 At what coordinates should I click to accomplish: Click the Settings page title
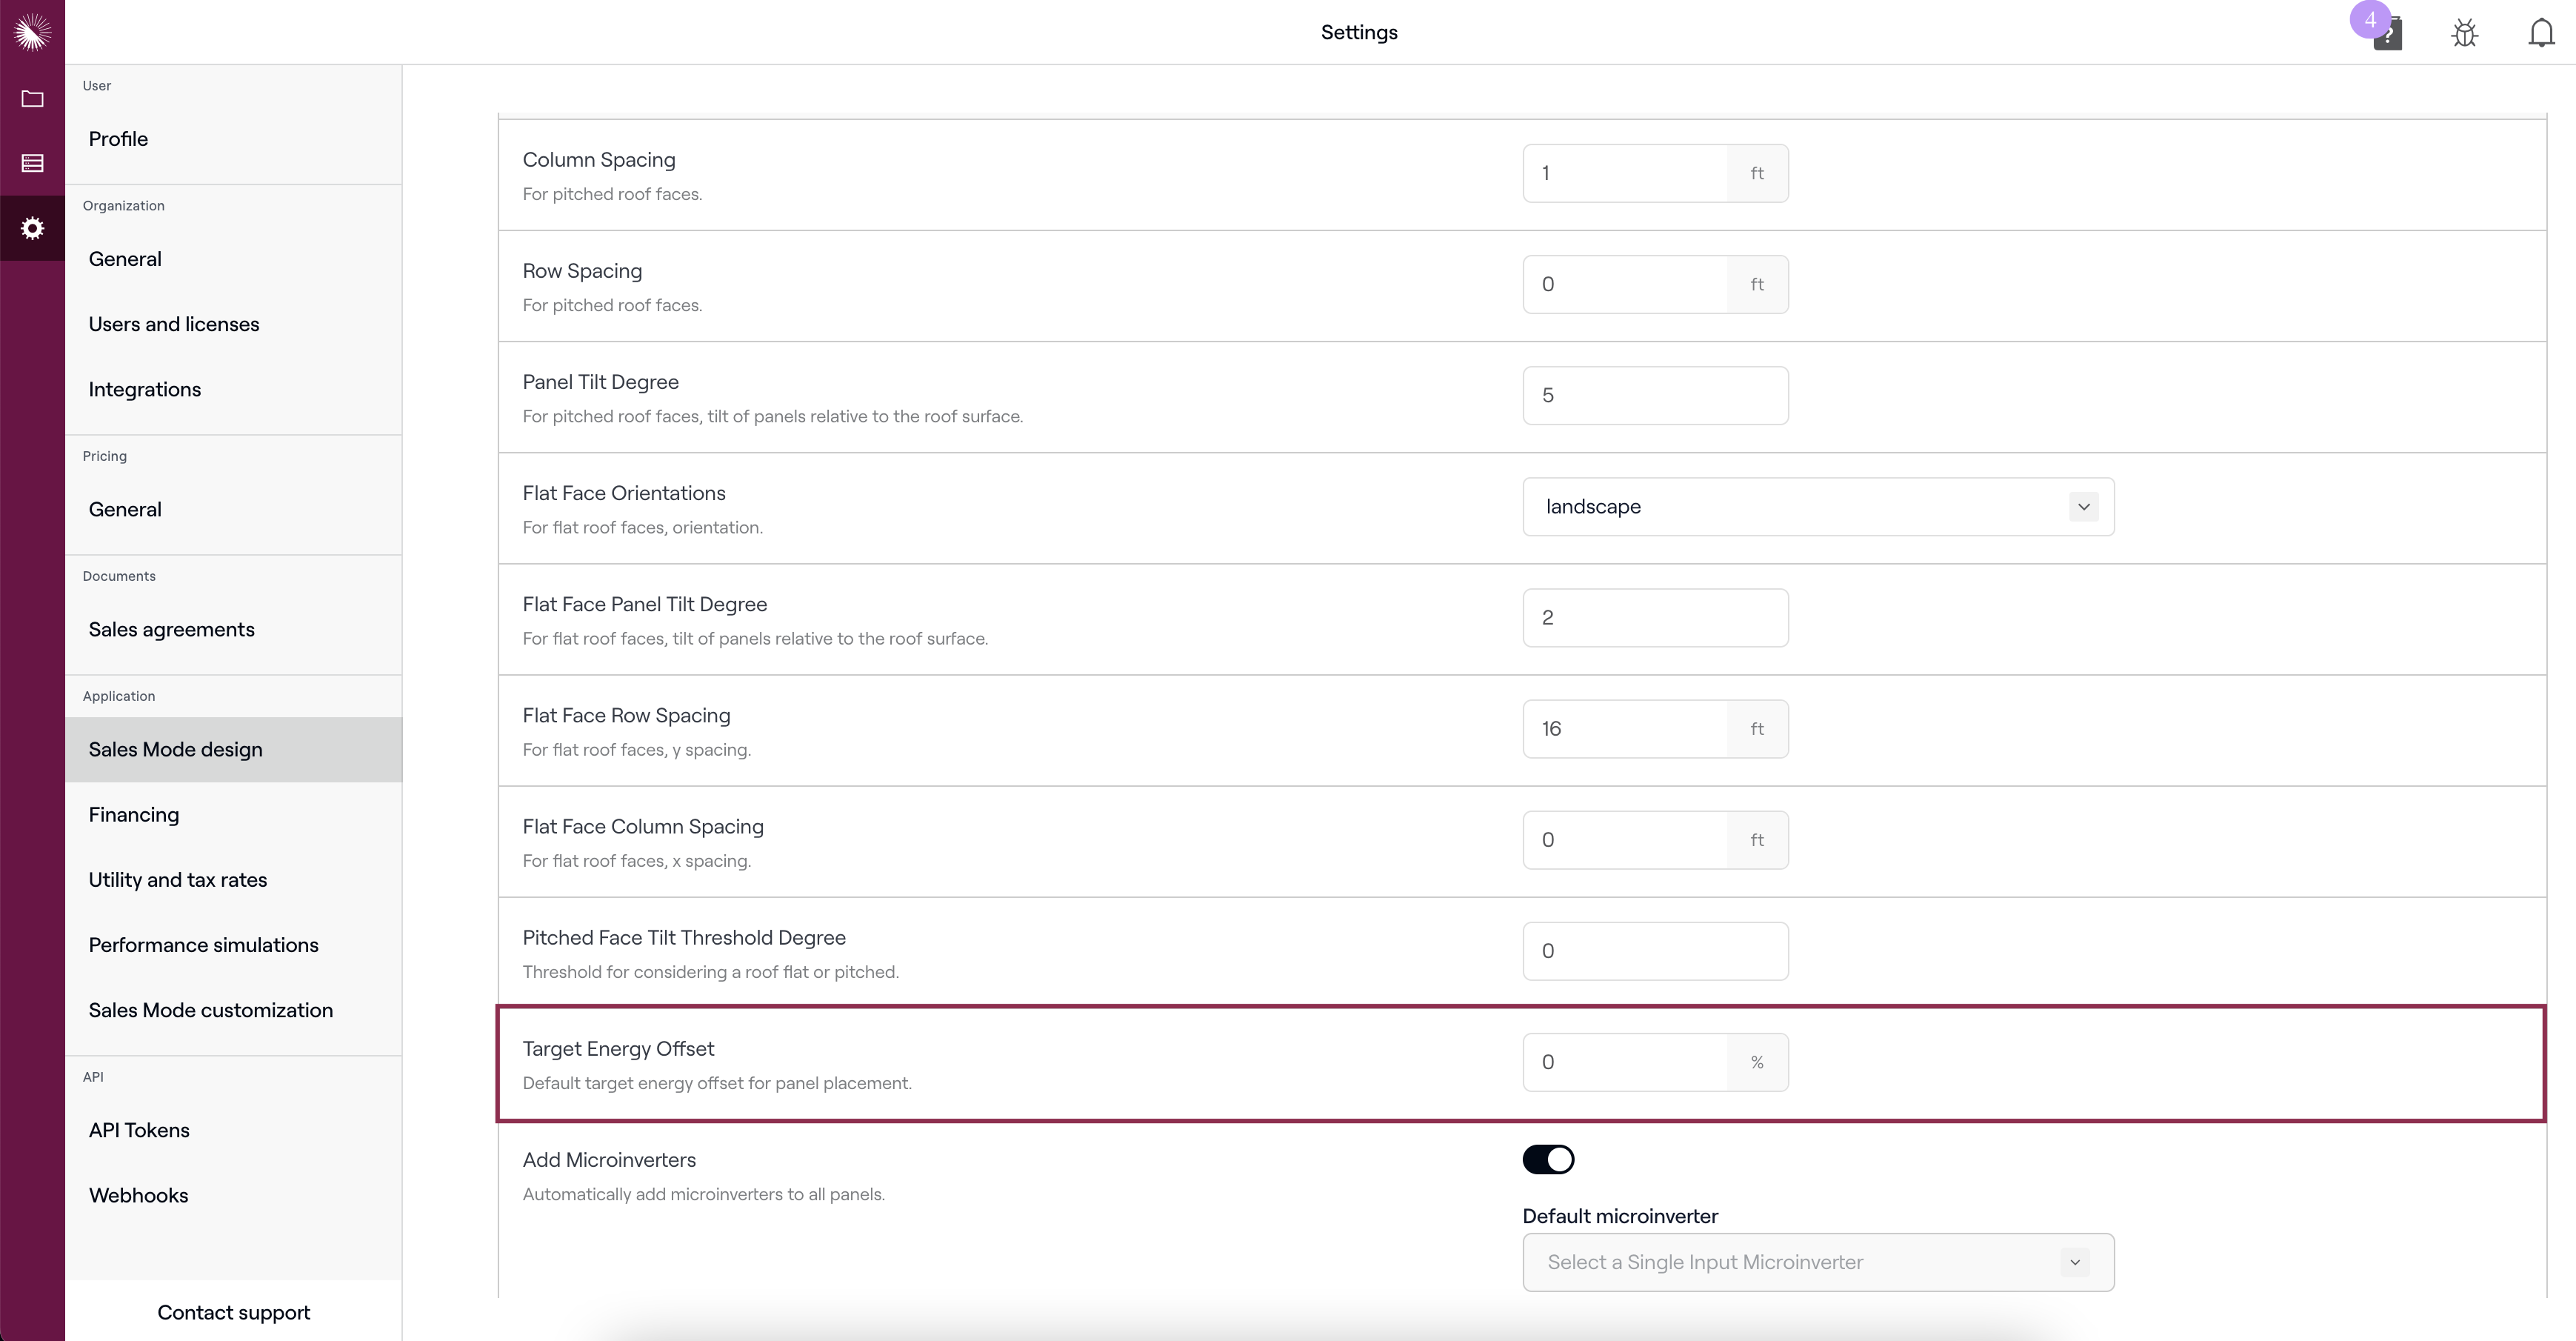(1359, 32)
